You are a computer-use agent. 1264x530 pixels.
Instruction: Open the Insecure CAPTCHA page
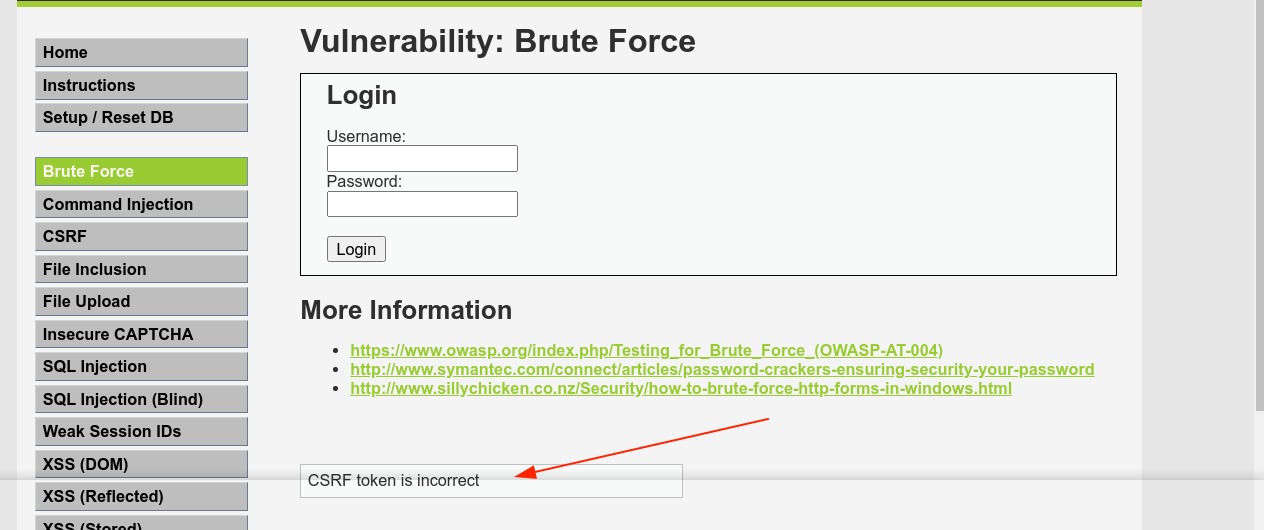click(x=140, y=335)
